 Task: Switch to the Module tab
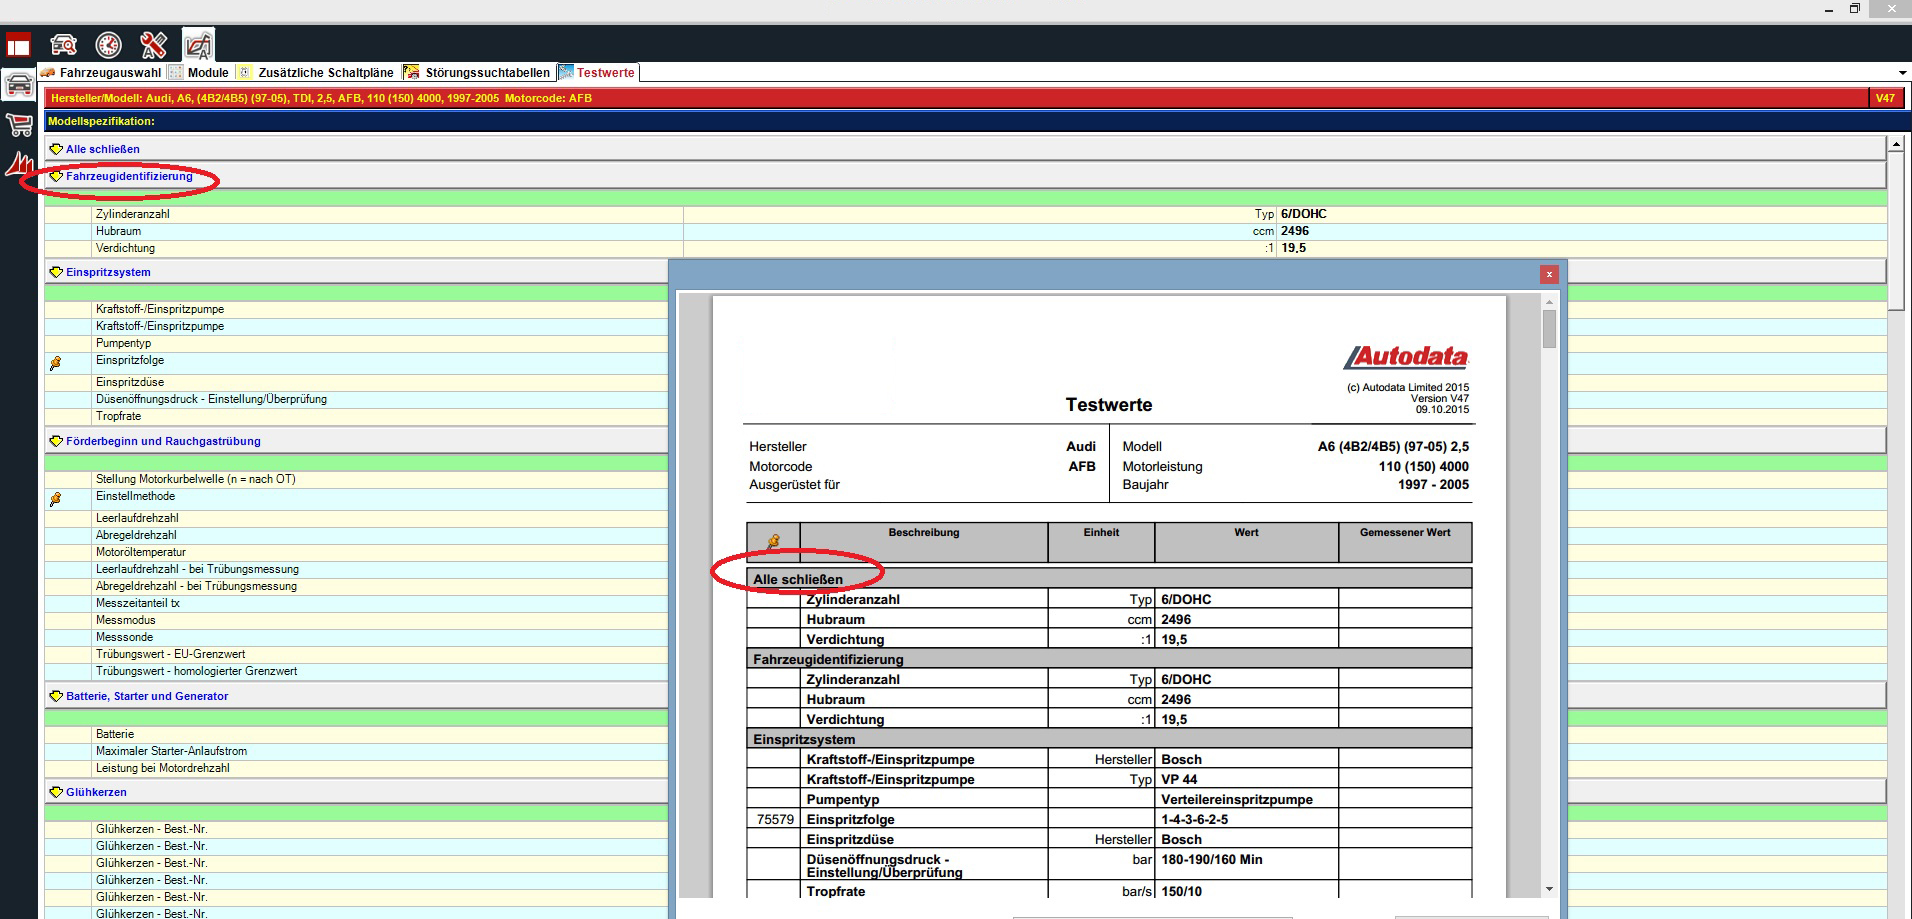click(x=198, y=73)
